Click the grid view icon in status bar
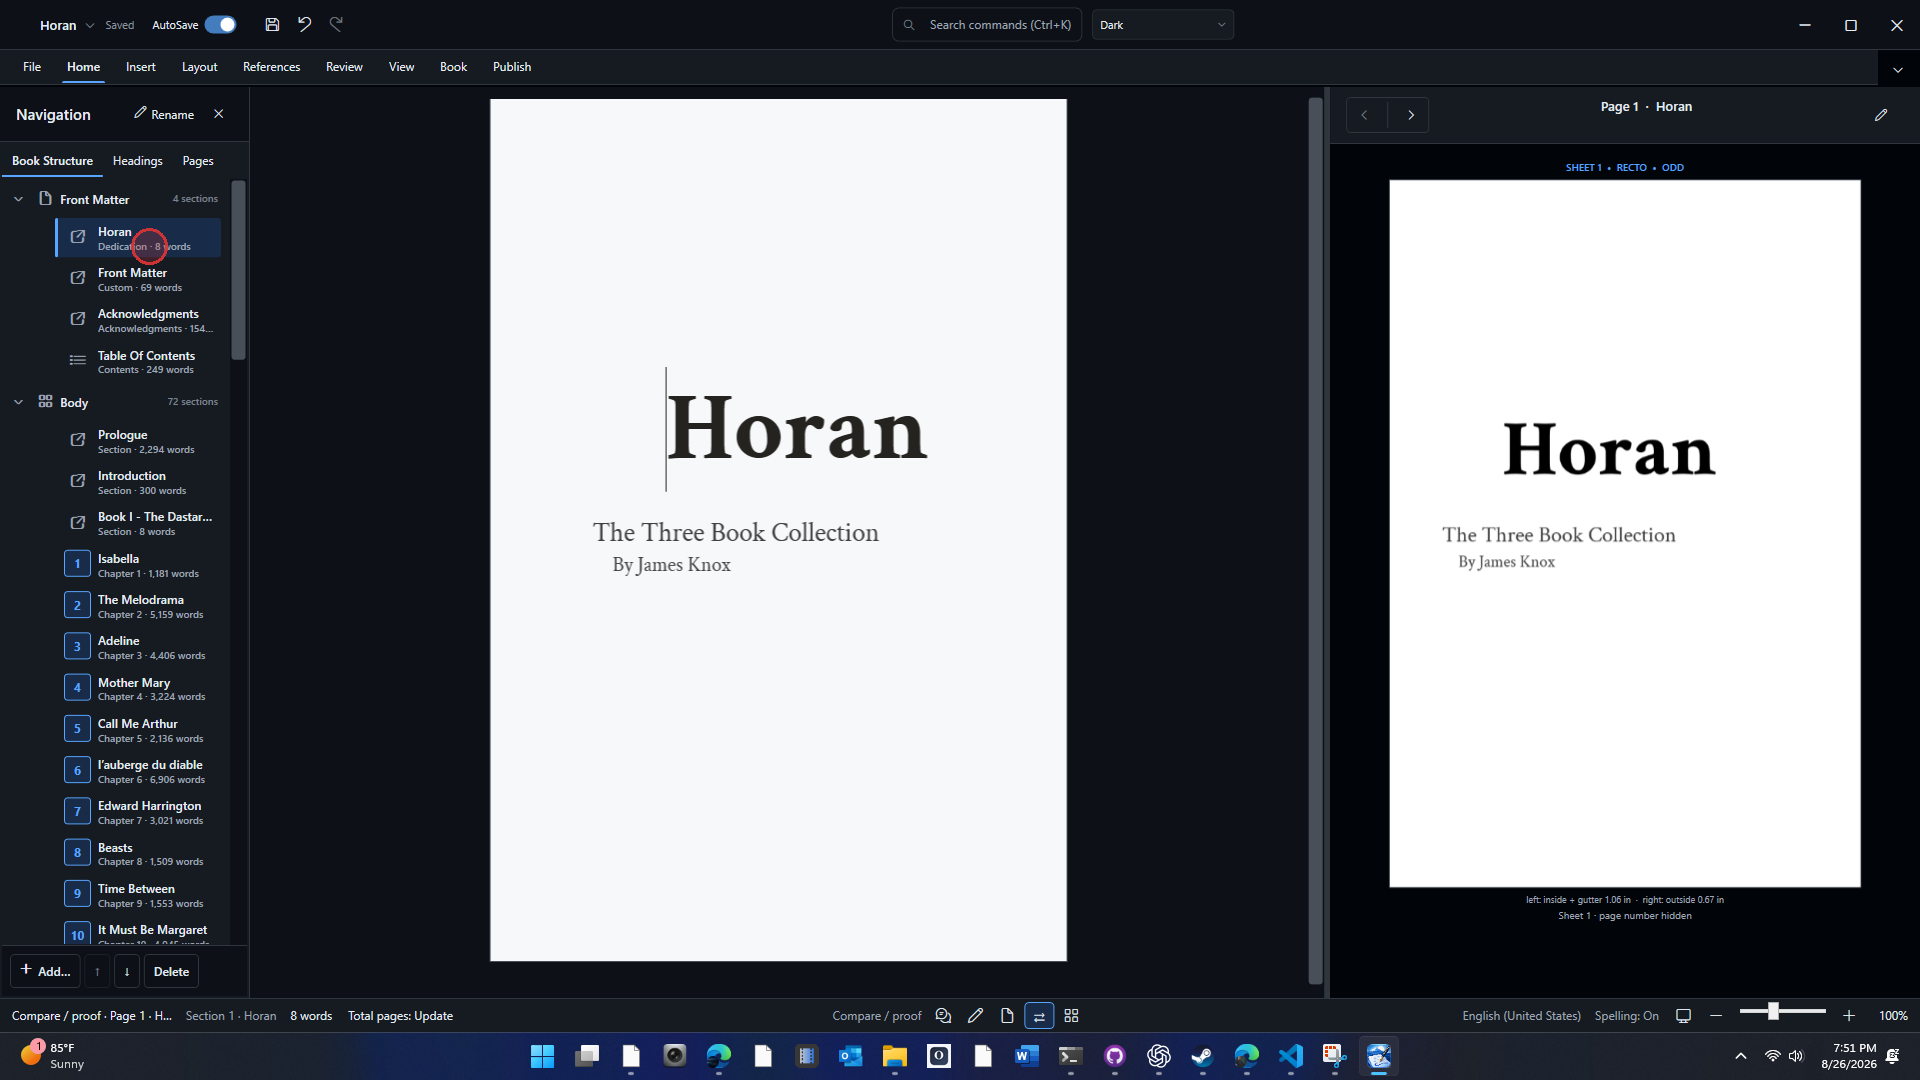The image size is (1920, 1080). tap(1071, 1016)
